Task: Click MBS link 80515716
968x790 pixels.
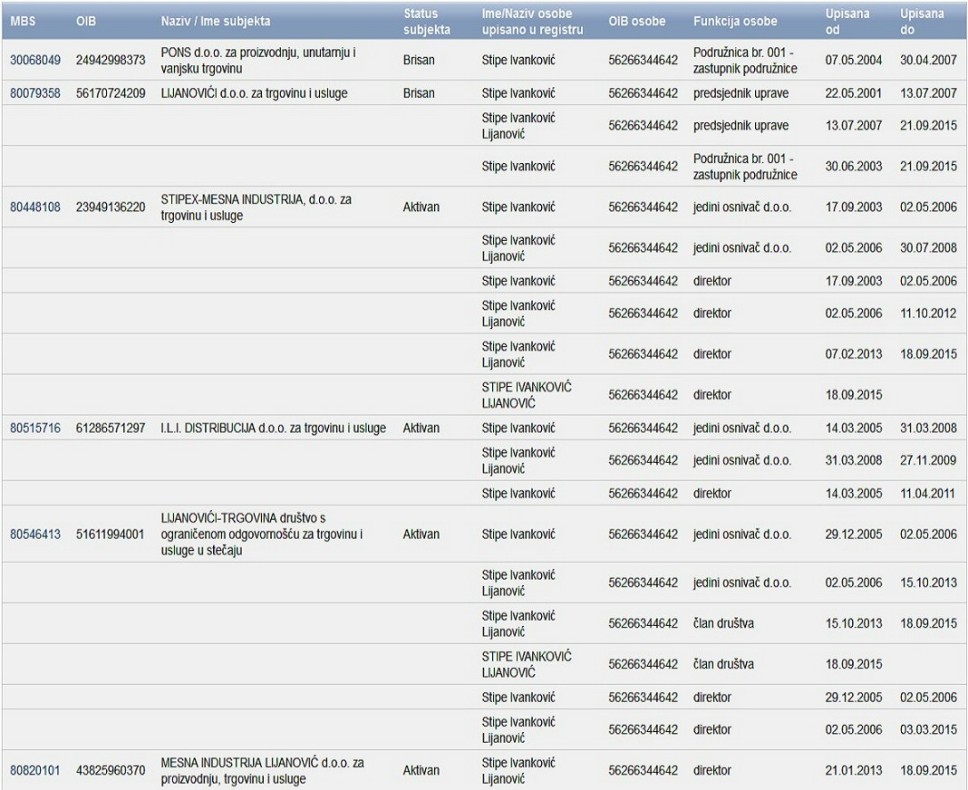Action: (x=35, y=428)
